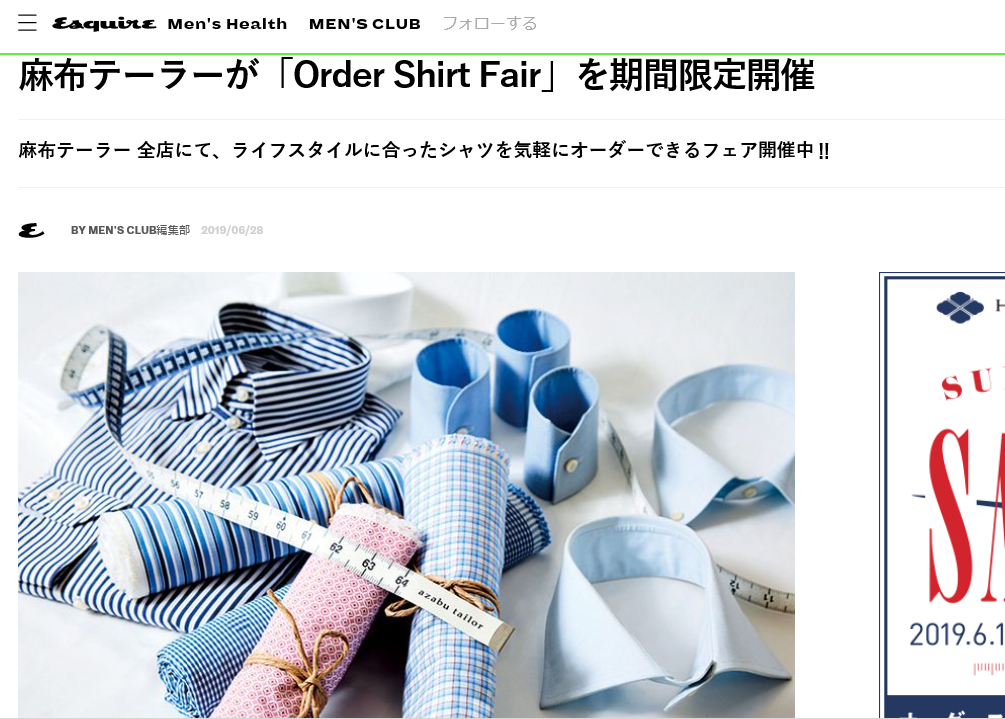Click the navy footer strip of the ad

[945, 707]
